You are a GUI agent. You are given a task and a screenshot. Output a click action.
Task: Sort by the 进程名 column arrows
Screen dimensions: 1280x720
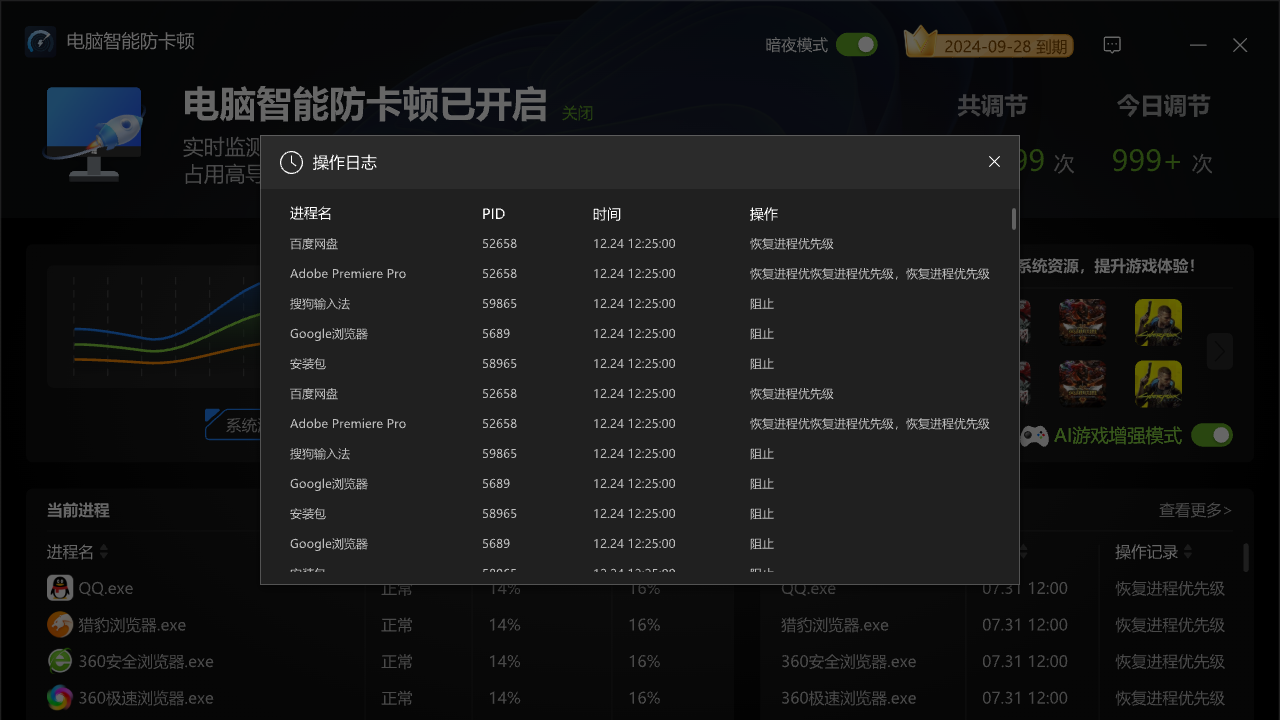(103, 551)
